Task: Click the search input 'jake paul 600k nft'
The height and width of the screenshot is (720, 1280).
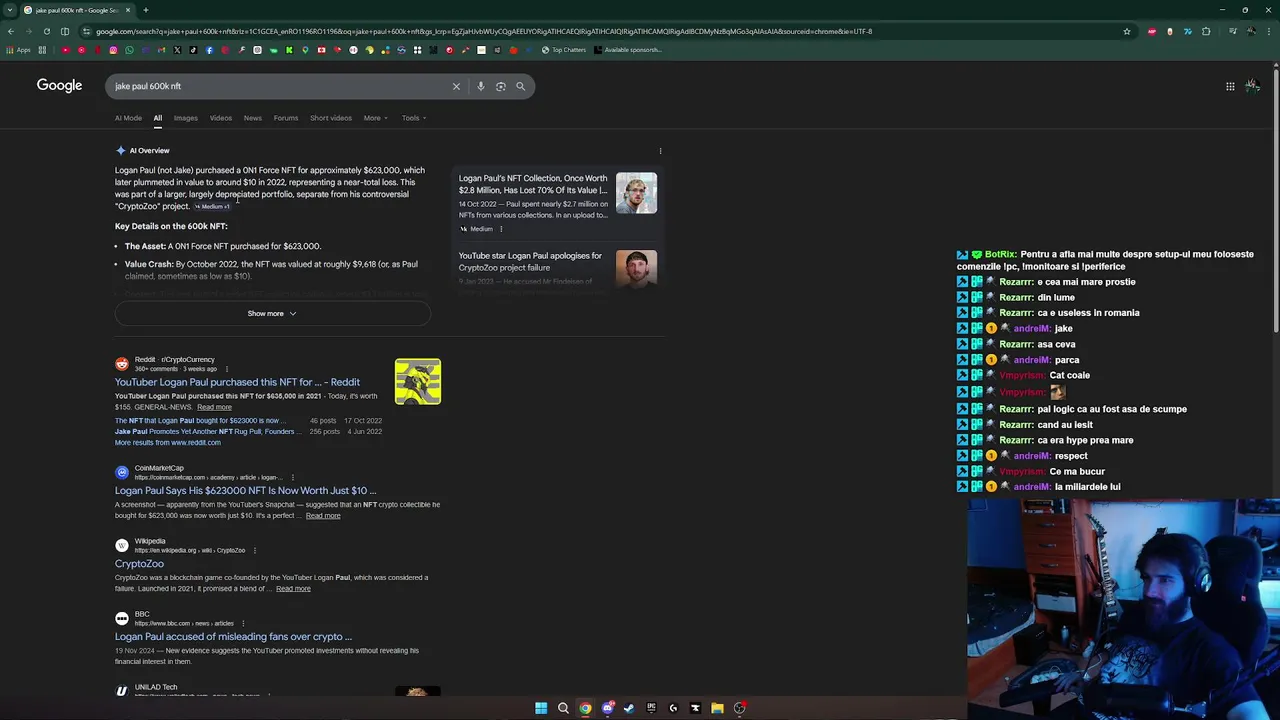Action: tap(280, 86)
